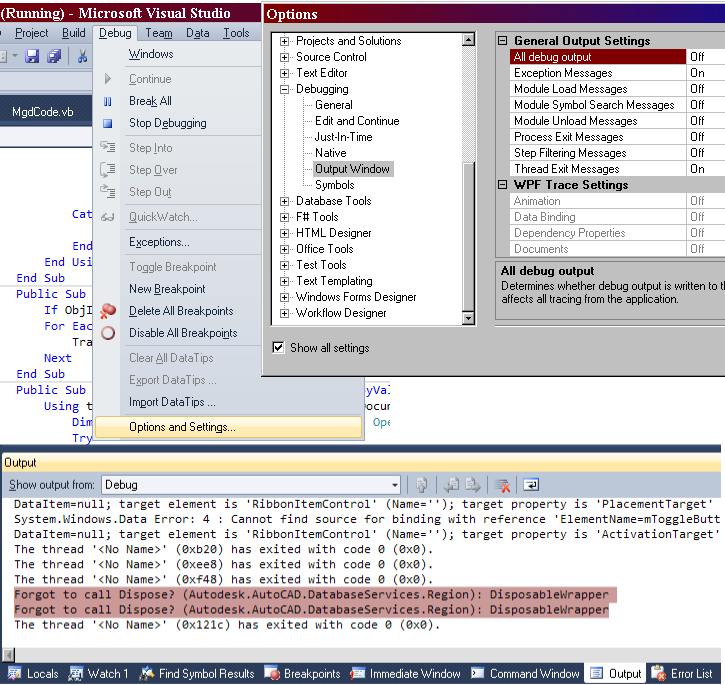This screenshot has width=725, height=685.
Task: Choose Options and Settings menu entry
Action: click(182, 427)
